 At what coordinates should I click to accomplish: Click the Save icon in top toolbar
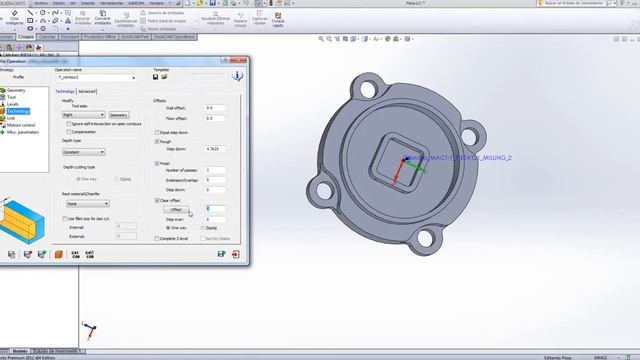pyautogui.click(x=213, y=3)
